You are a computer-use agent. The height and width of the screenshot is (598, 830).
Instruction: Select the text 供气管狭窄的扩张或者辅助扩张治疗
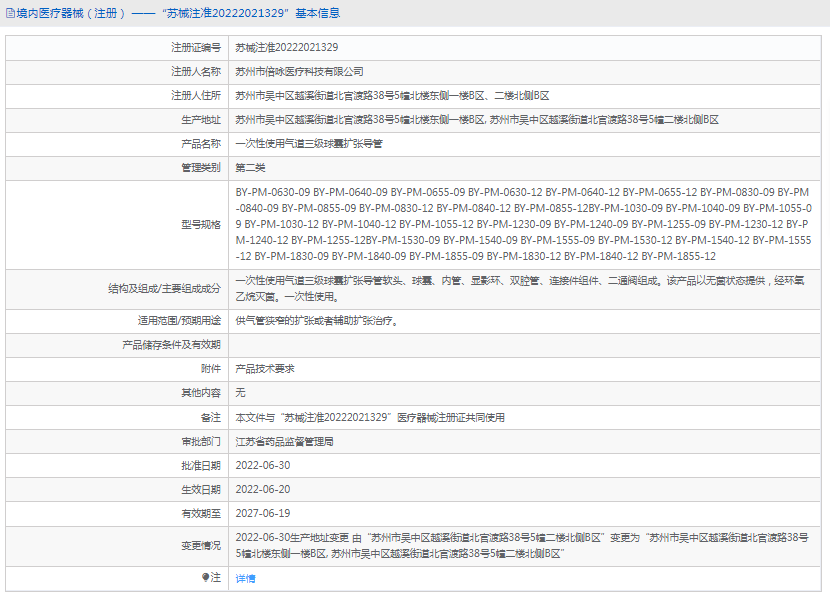tap(317, 321)
